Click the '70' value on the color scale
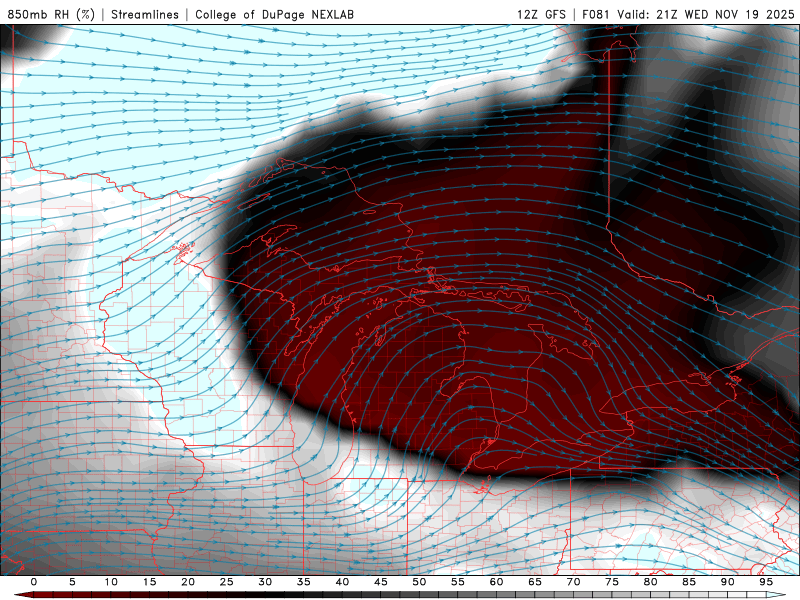The image size is (800, 600). pyautogui.click(x=573, y=582)
